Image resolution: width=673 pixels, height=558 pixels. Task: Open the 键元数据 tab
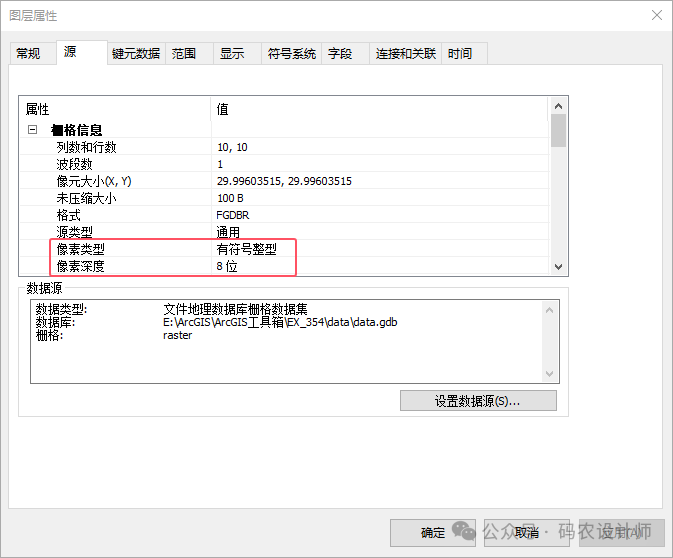[136, 54]
